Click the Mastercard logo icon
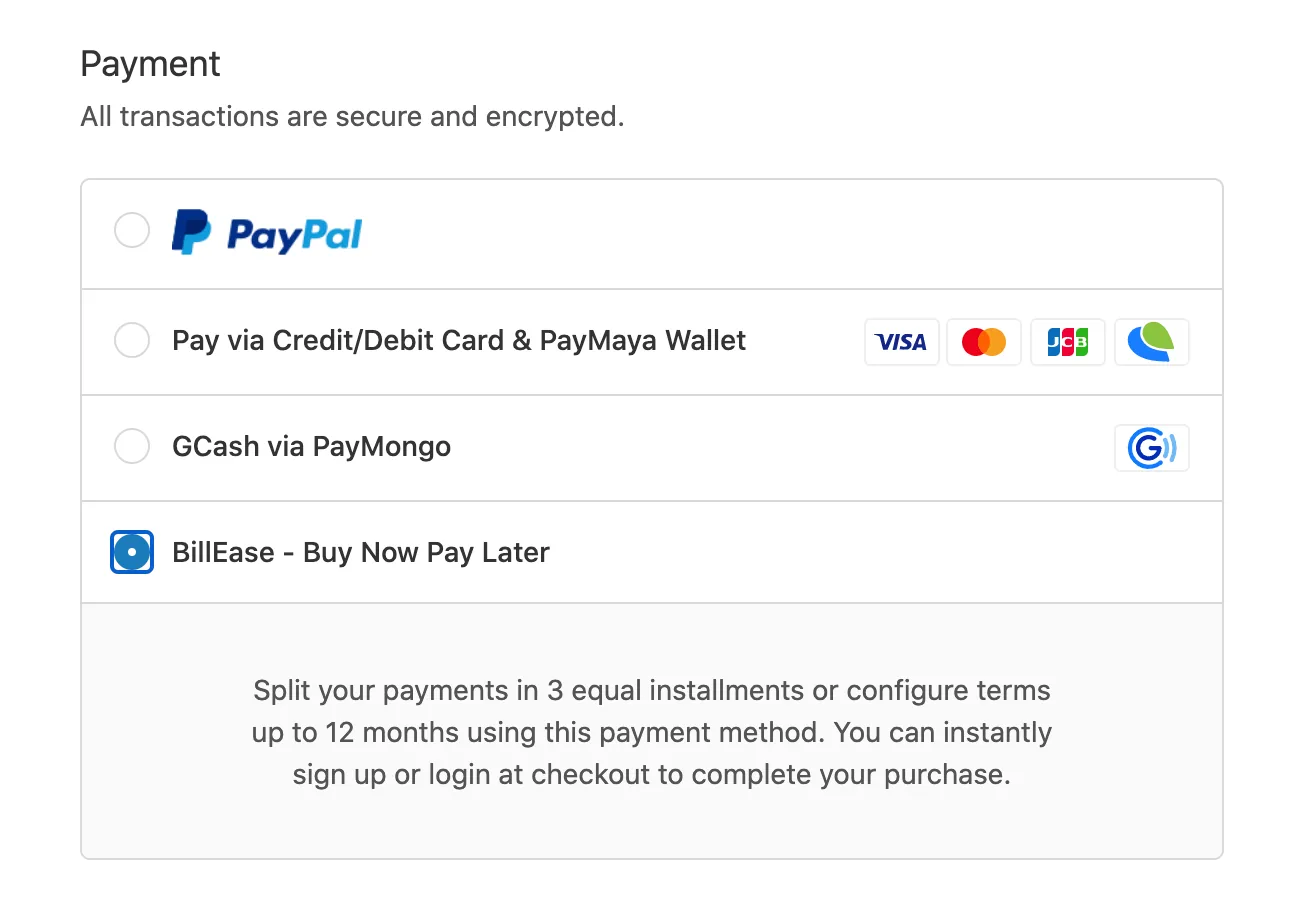Screen dimensions: 1302x916 pos(984,342)
